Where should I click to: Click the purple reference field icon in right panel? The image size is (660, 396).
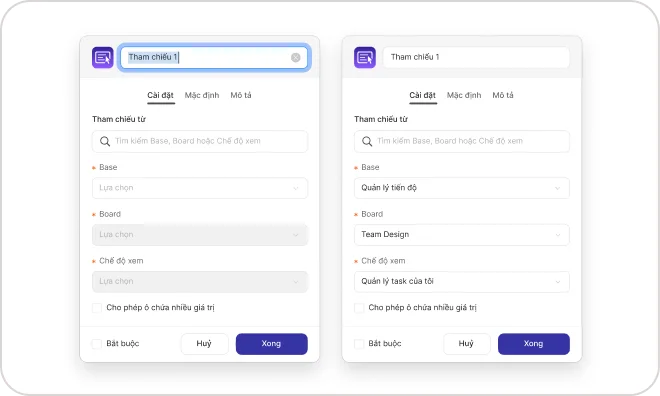tap(365, 57)
